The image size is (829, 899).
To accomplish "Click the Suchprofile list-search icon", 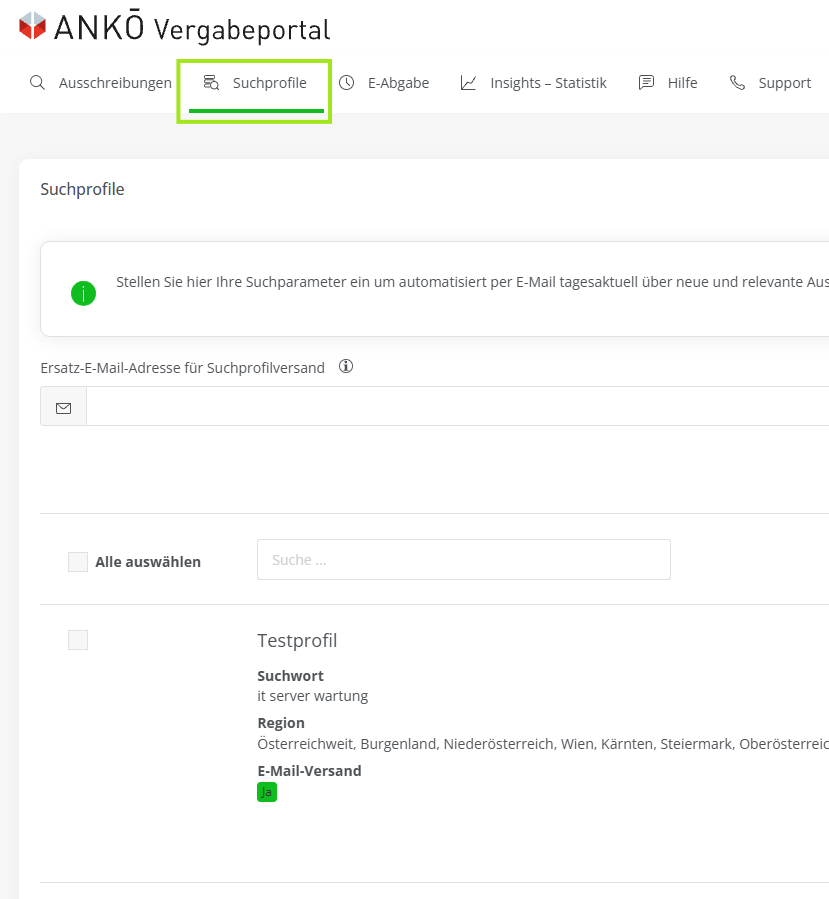I will 211,83.
